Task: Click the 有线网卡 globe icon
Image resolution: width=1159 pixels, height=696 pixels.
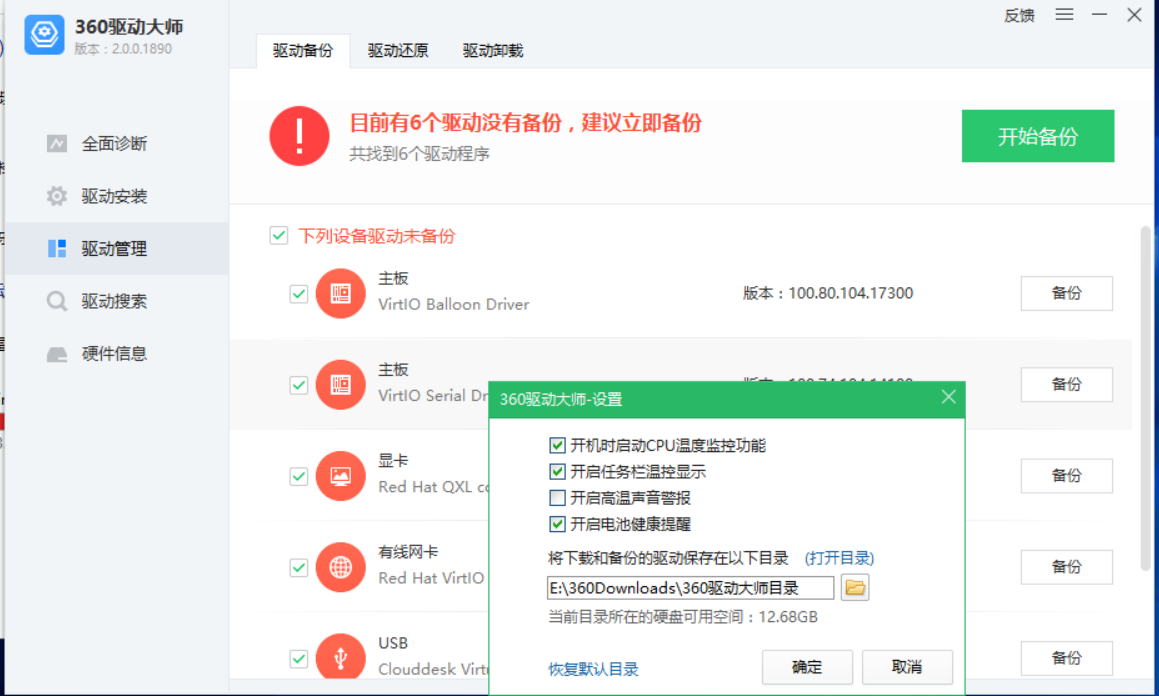Action: [341, 567]
